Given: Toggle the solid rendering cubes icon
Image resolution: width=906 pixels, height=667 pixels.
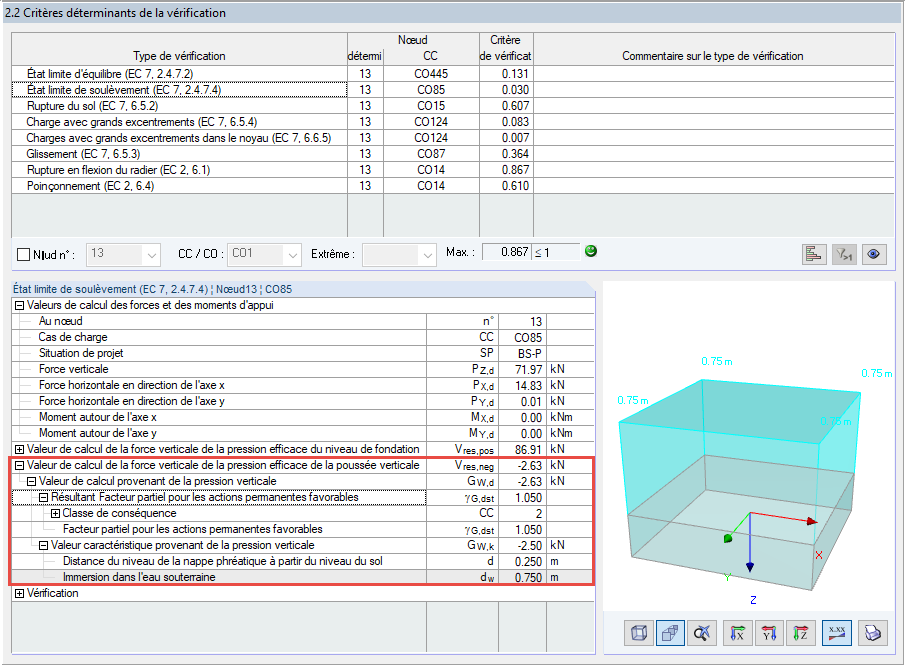Looking at the screenshot, I should coord(670,633).
